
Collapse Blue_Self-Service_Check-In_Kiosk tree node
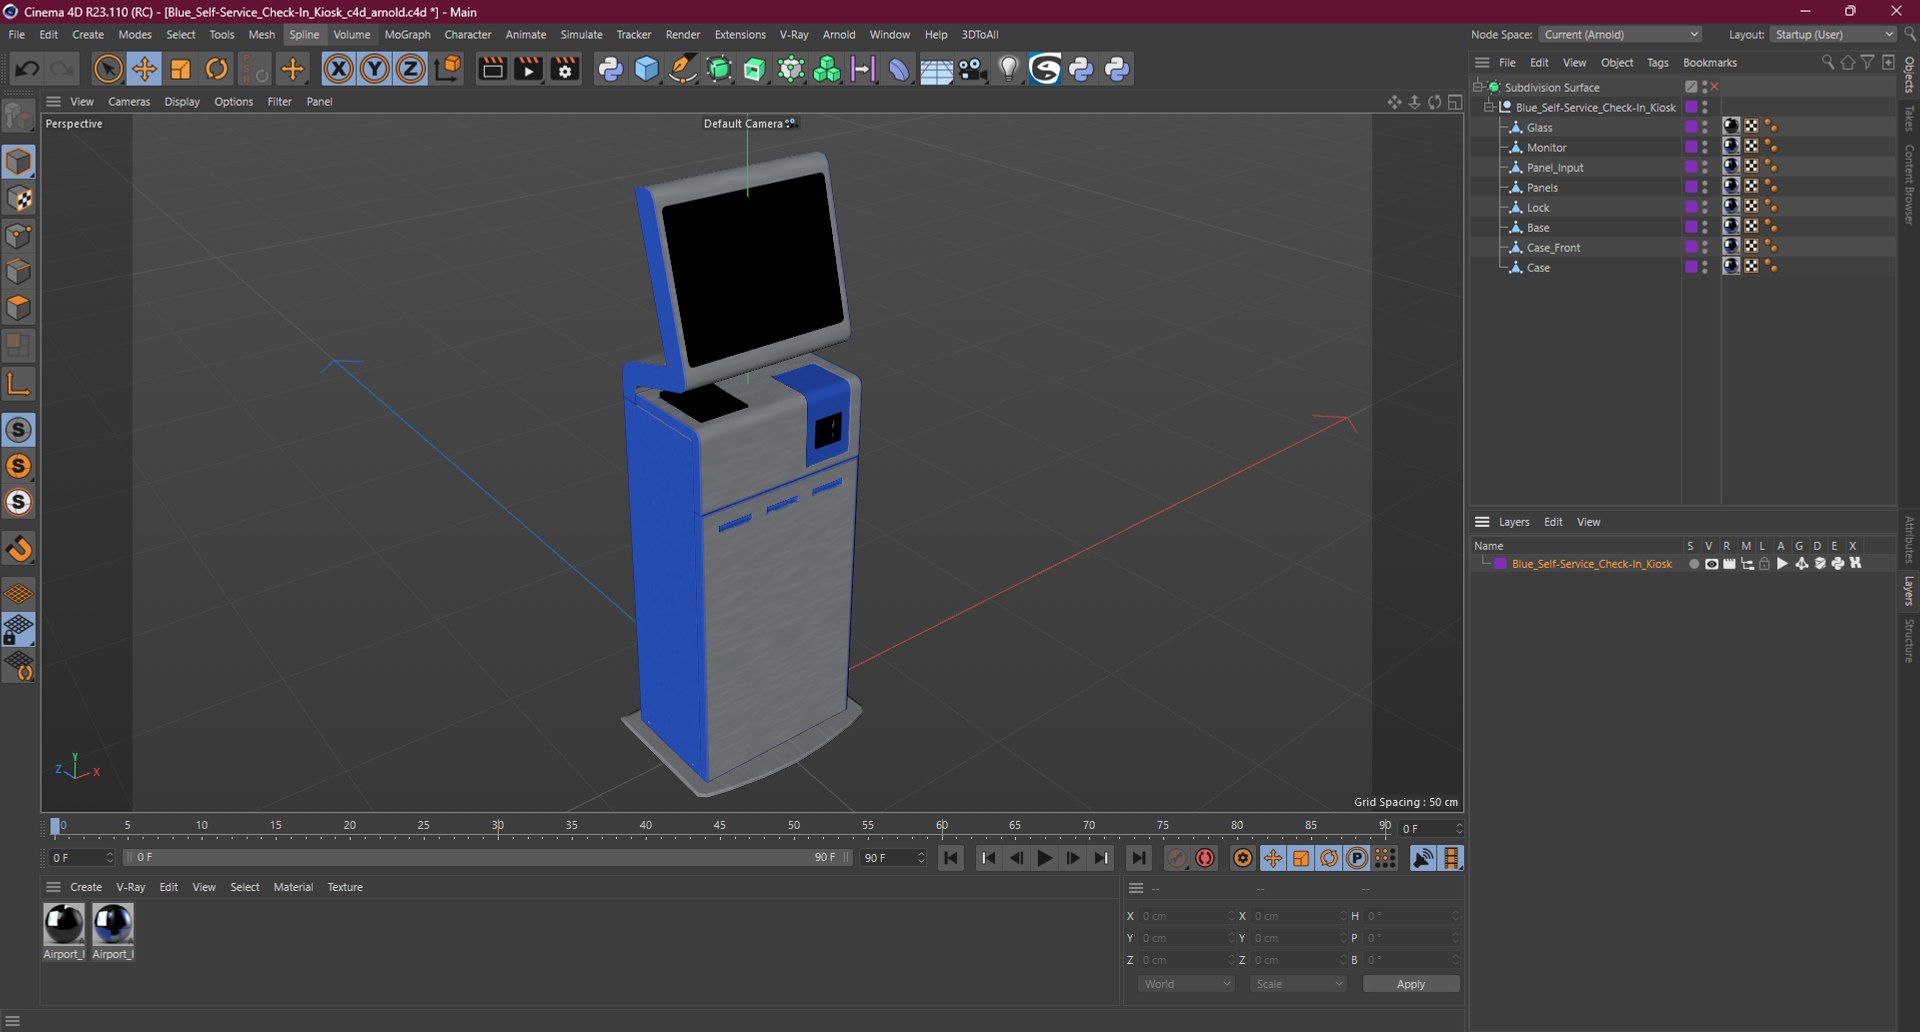click(x=1489, y=107)
